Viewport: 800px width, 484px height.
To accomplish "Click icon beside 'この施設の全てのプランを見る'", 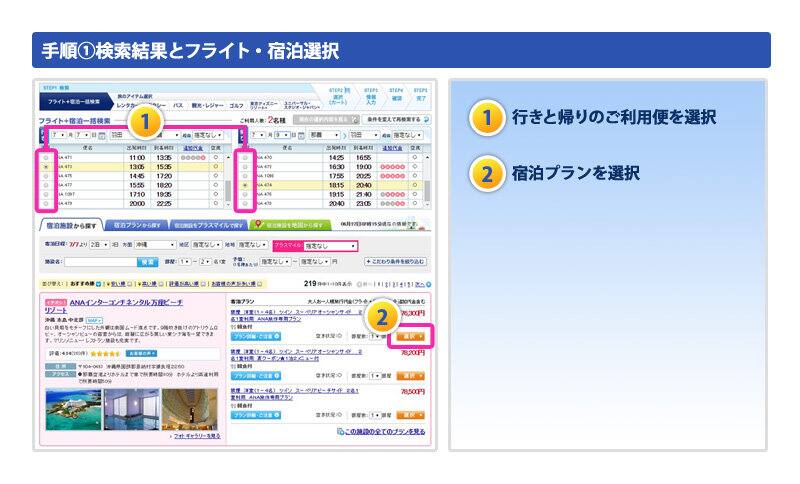I will tap(340, 431).
